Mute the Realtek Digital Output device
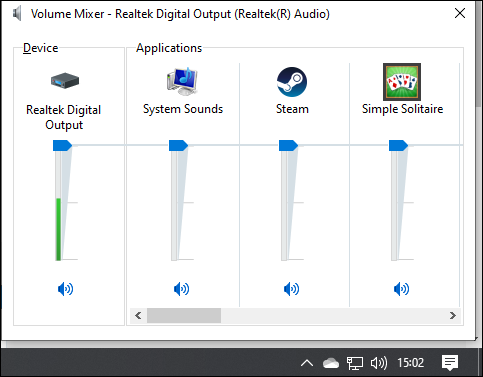483x377 pixels. point(65,289)
